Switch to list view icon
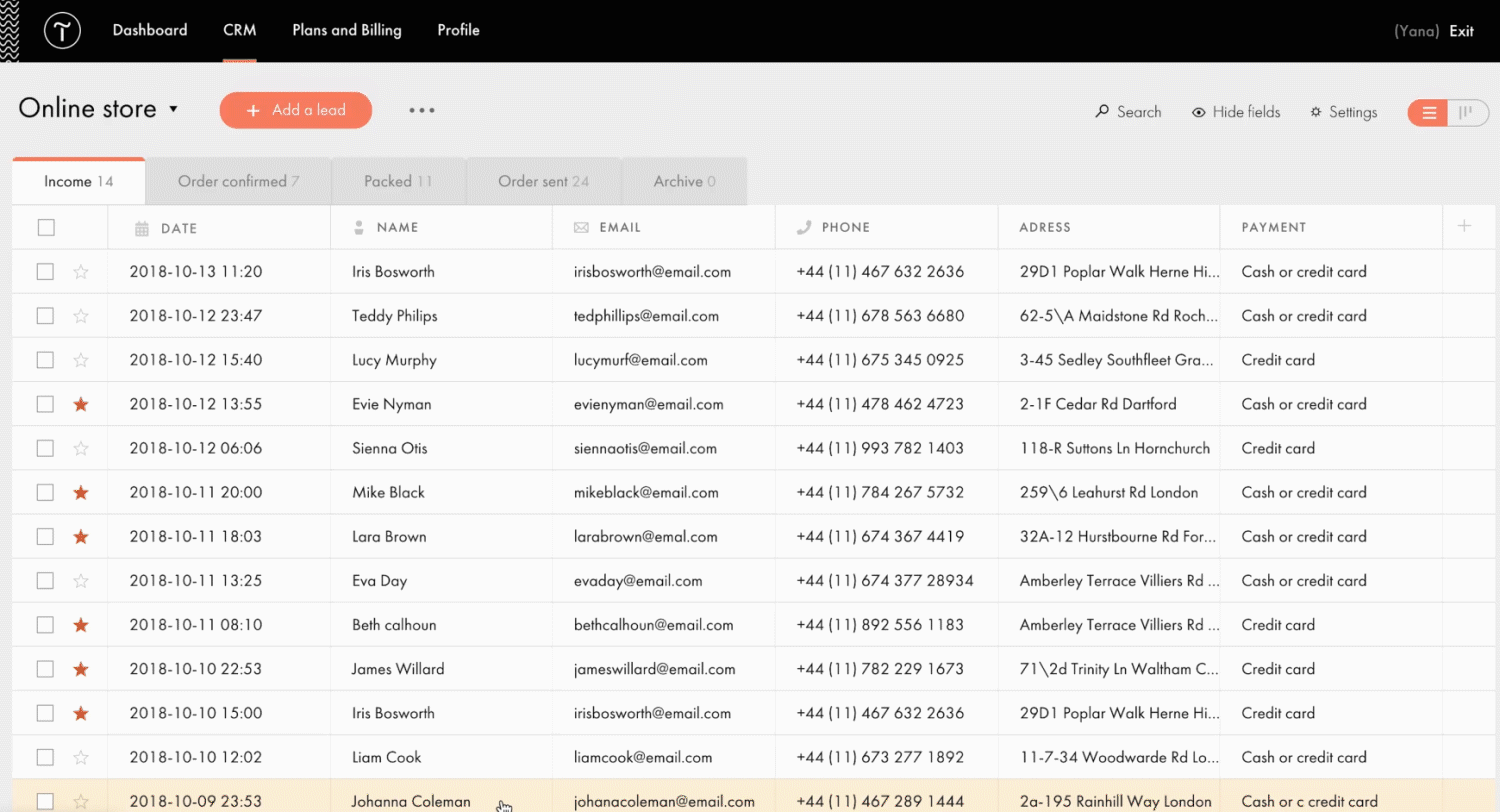This screenshot has width=1500, height=812. tap(1429, 112)
